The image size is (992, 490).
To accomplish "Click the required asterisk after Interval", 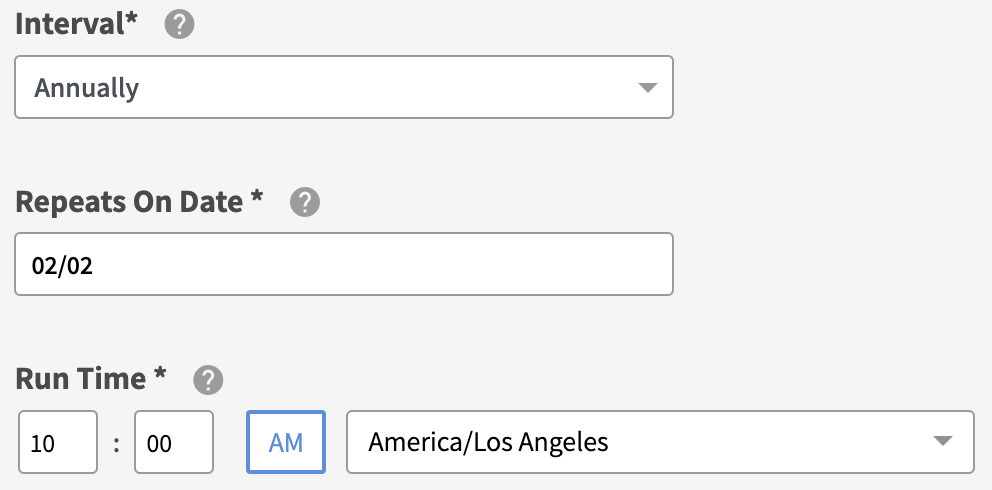I will [132, 22].
